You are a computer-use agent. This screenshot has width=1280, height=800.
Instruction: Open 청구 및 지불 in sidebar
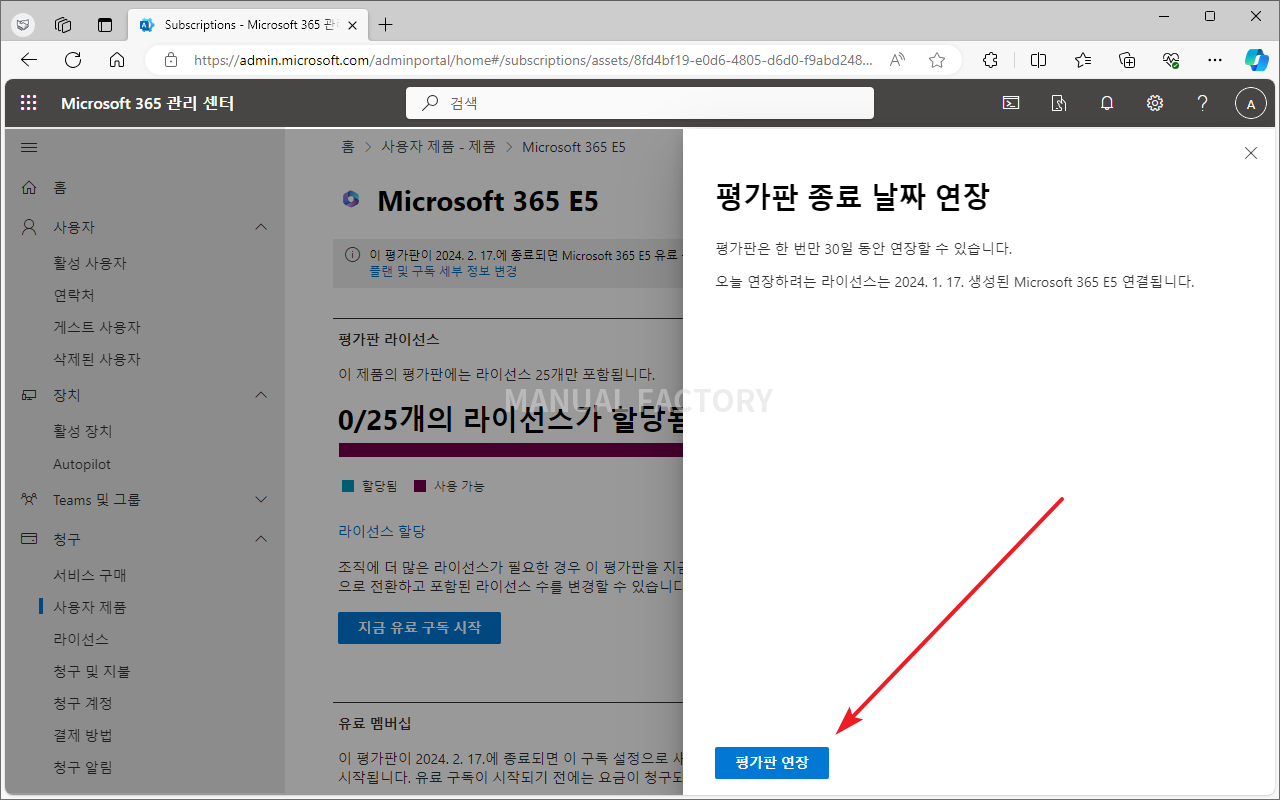(92, 671)
